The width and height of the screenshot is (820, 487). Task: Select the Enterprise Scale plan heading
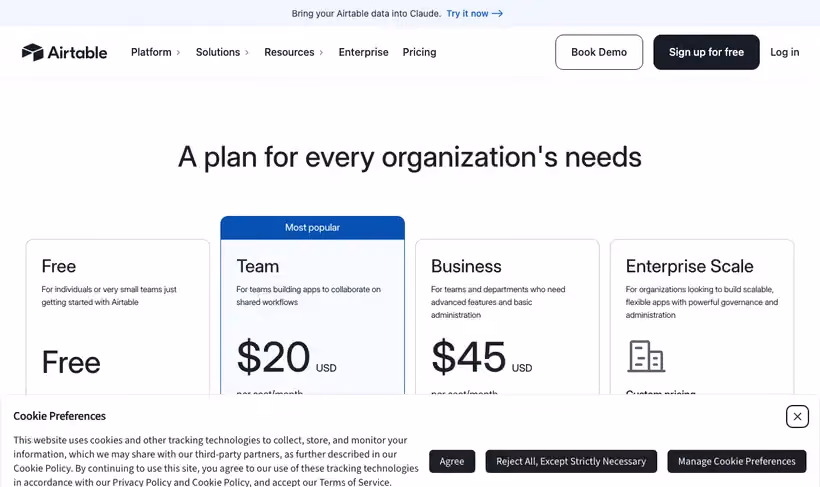[689, 266]
